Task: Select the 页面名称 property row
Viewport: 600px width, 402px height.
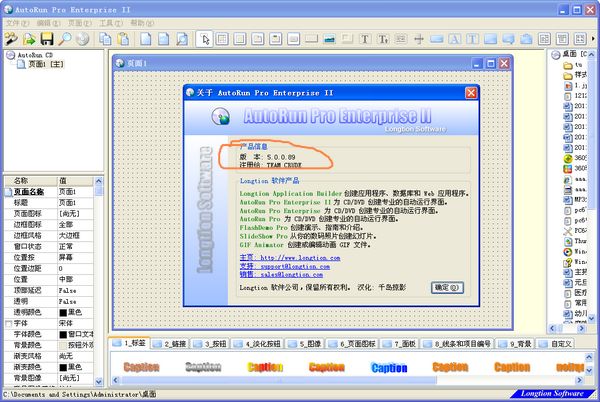Action: pos(49,192)
